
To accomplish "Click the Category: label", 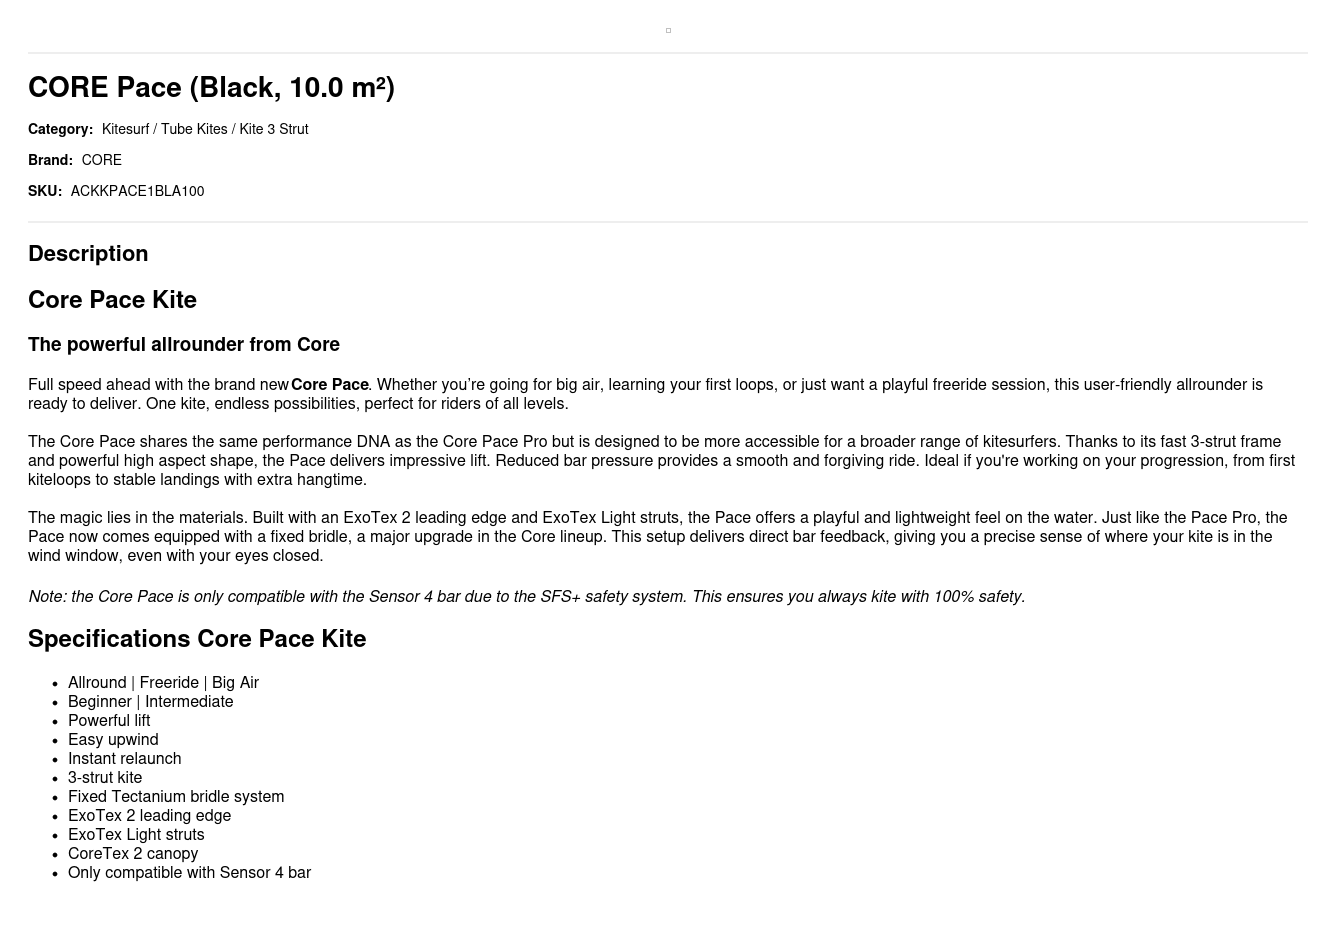I will (x=60, y=129).
